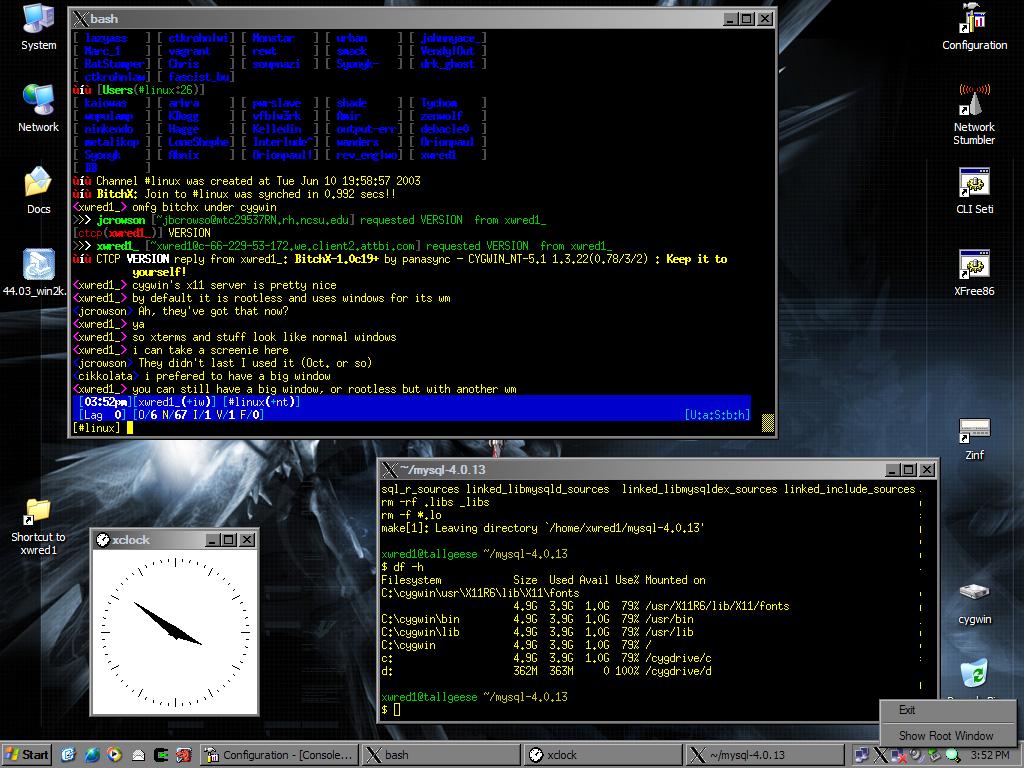
Task: Click the analog xclock face
Action: (175, 632)
